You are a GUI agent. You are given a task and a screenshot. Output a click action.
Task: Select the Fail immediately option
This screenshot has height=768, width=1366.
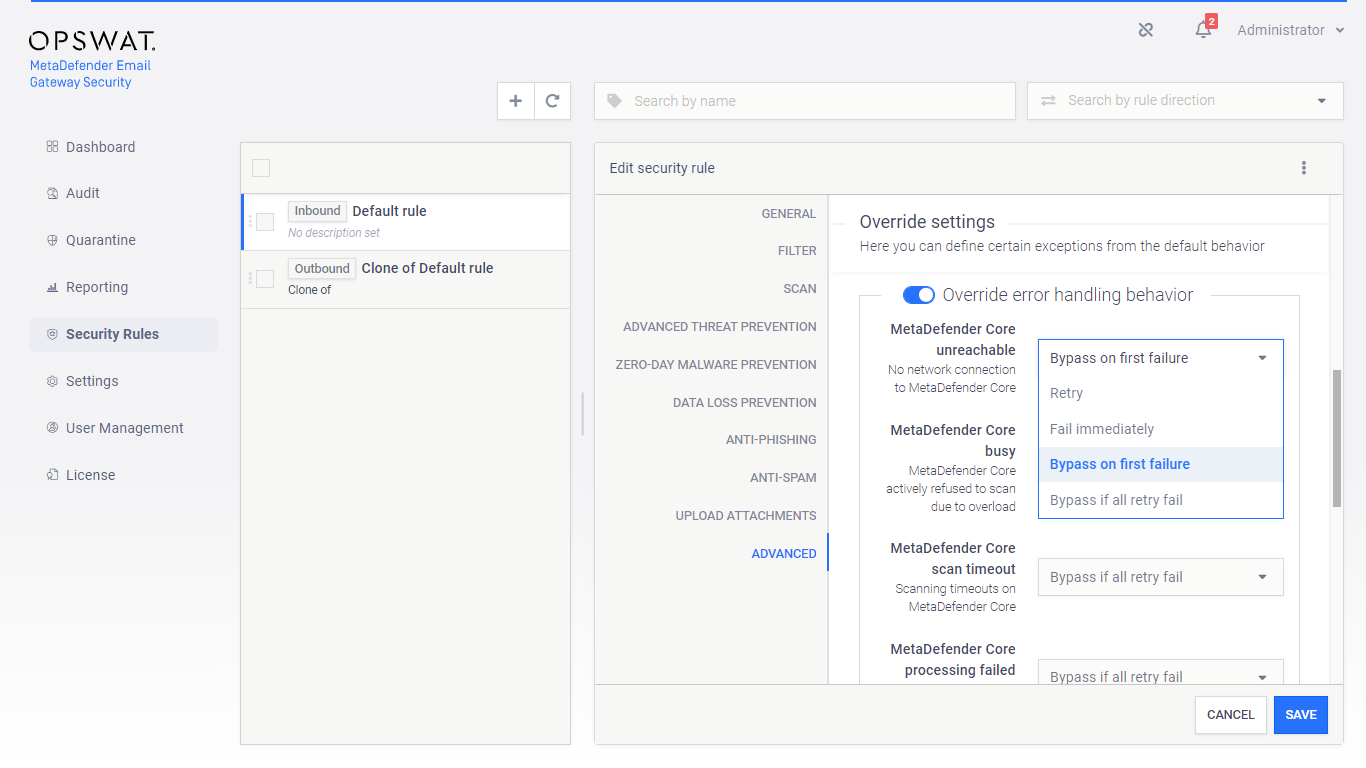coord(1161,429)
